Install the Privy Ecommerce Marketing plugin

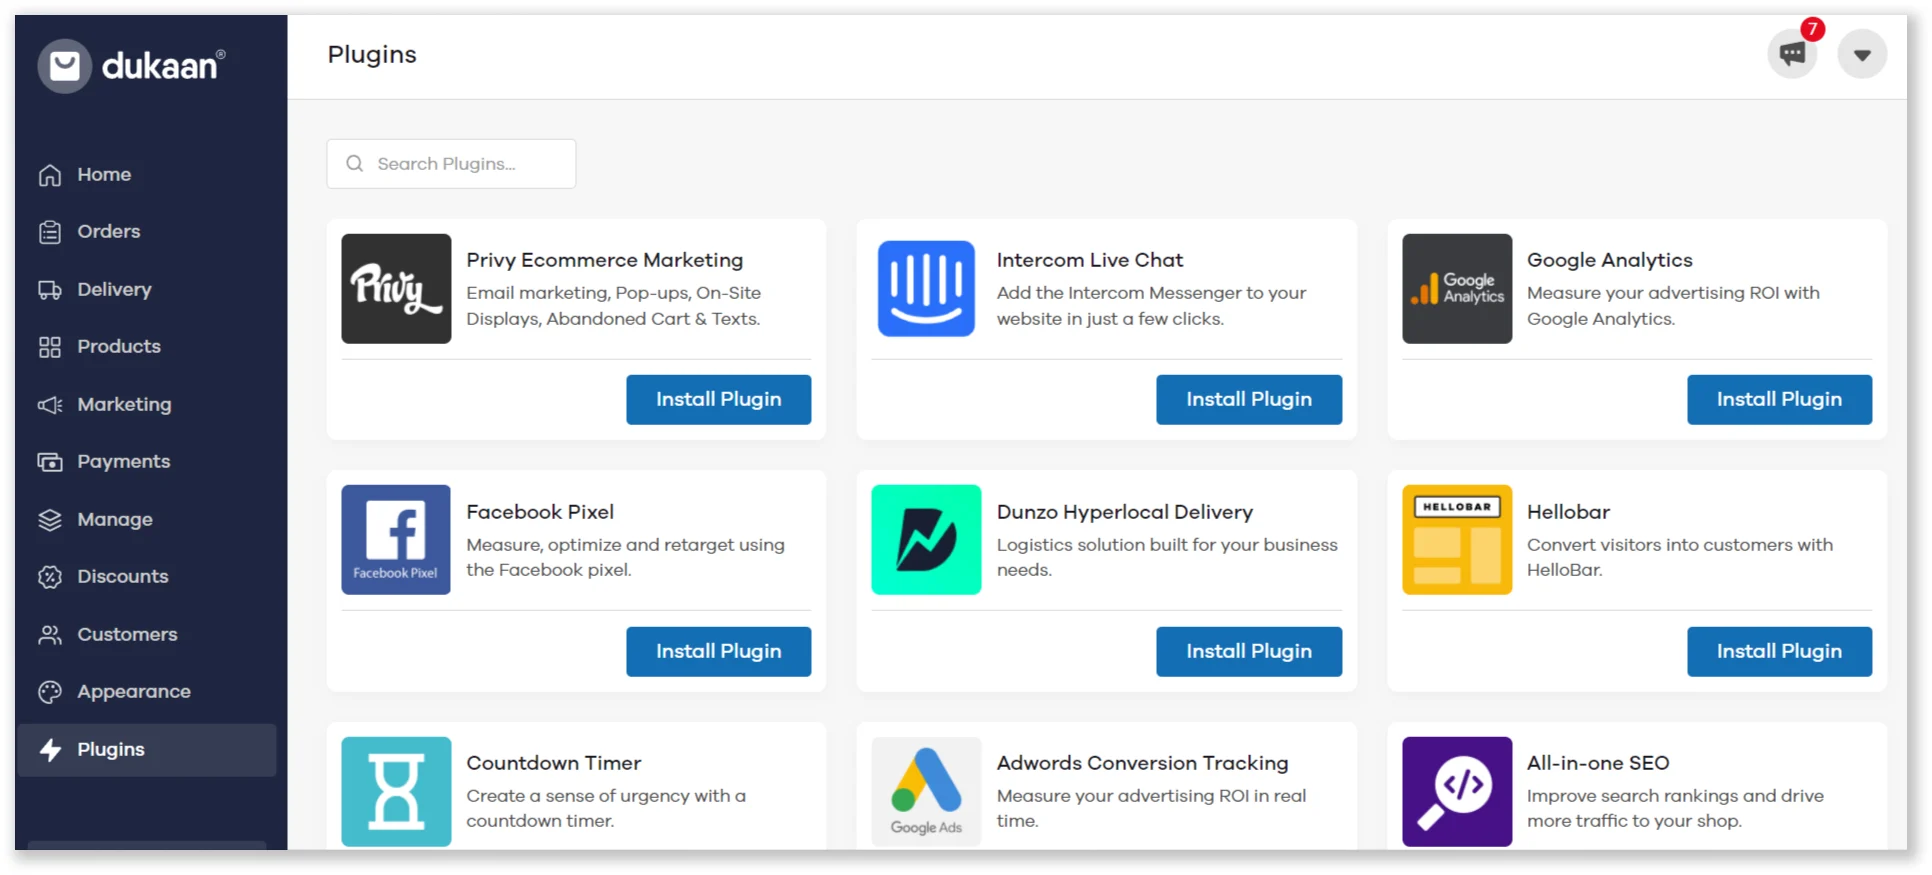(718, 400)
